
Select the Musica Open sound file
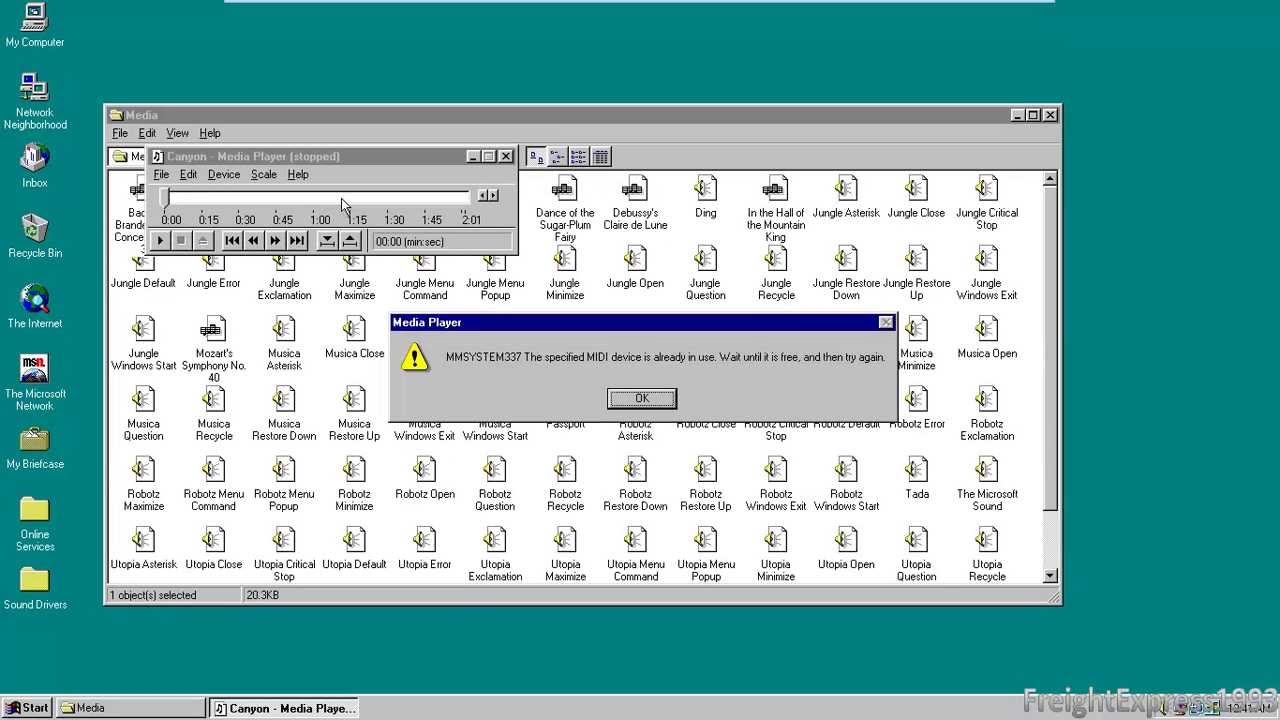pos(987,336)
